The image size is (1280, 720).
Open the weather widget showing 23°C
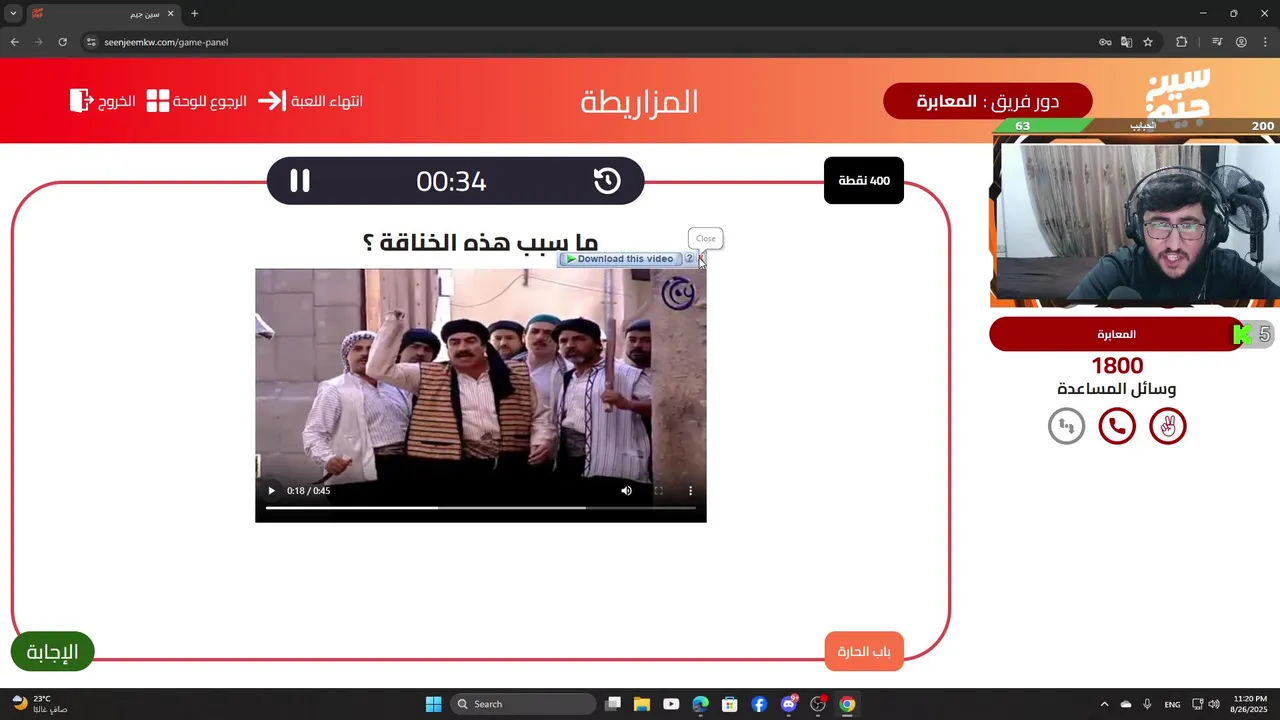40,704
